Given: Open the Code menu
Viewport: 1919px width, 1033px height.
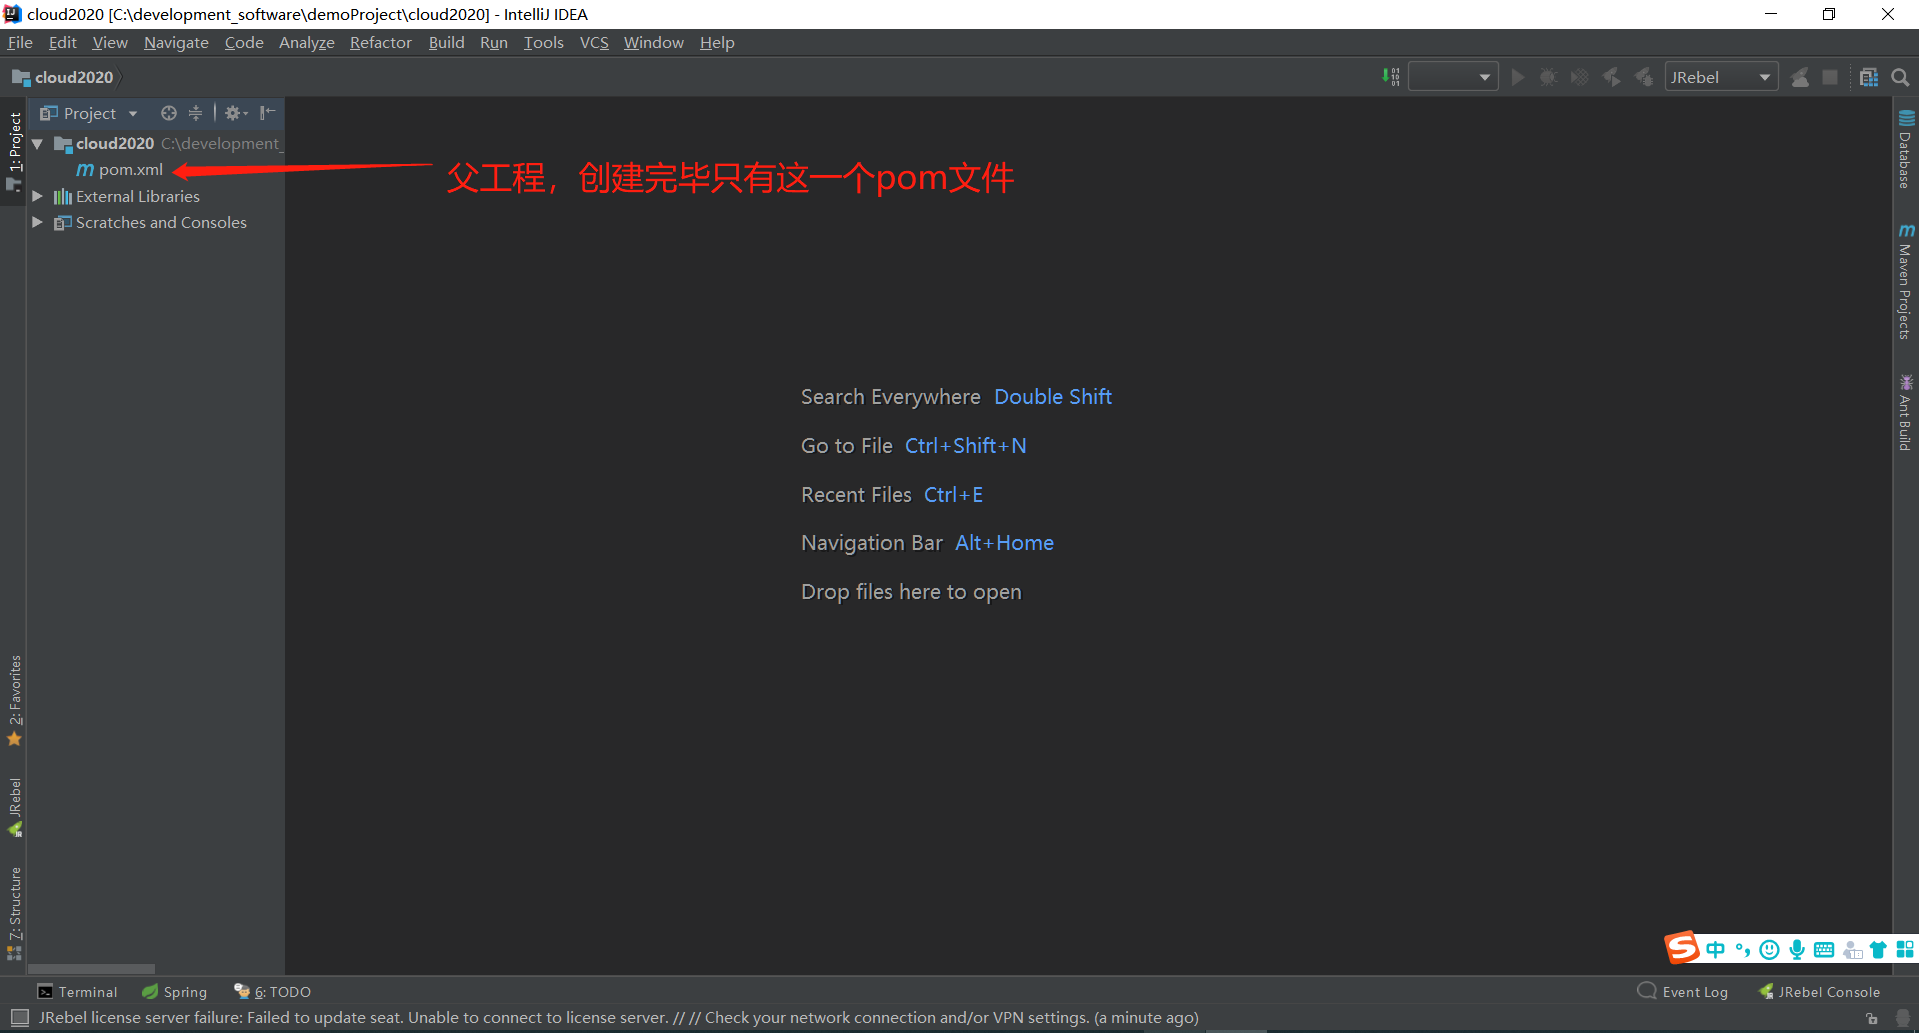Looking at the screenshot, I should pos(244,43).
